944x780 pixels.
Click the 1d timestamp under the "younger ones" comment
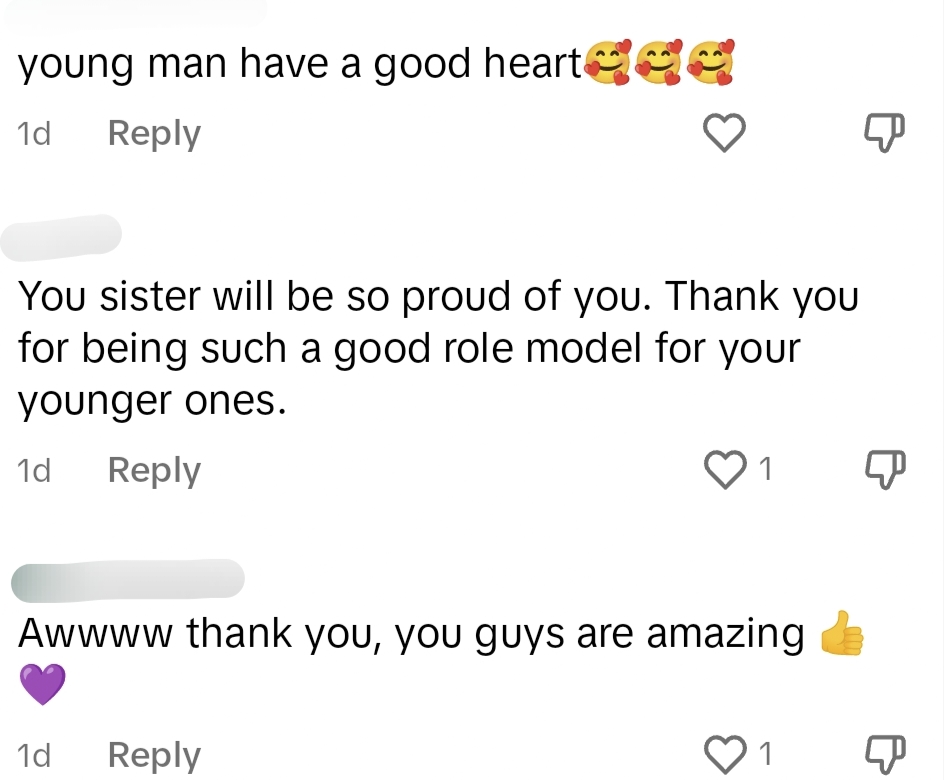pyautogui.click(x=34, y=470)
